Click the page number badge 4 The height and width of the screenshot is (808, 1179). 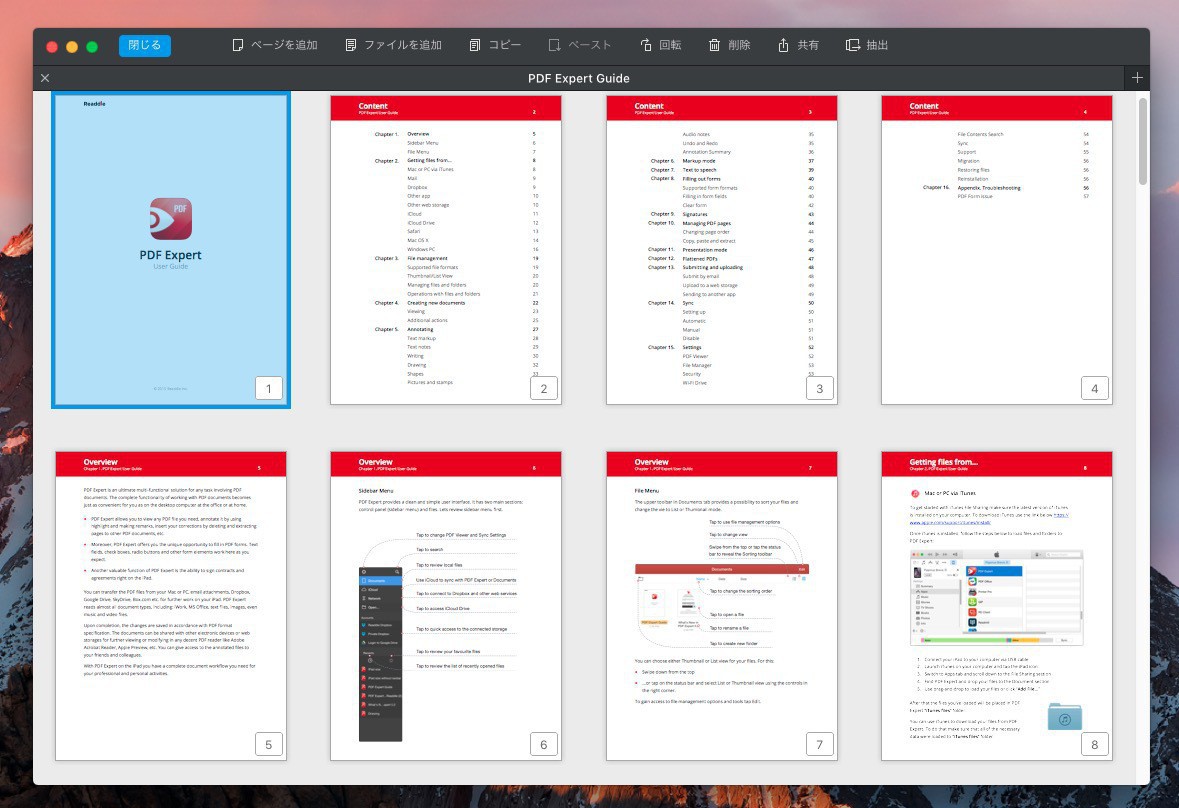click(1095, 389)
